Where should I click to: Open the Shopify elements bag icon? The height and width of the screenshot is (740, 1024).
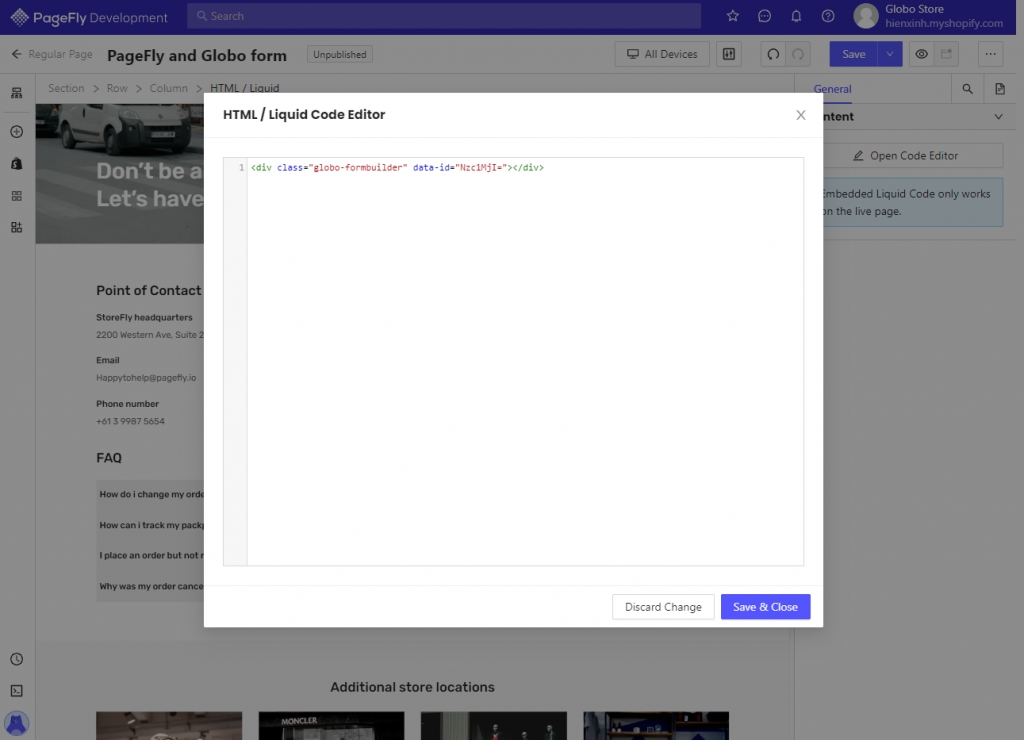coord(16,163)
